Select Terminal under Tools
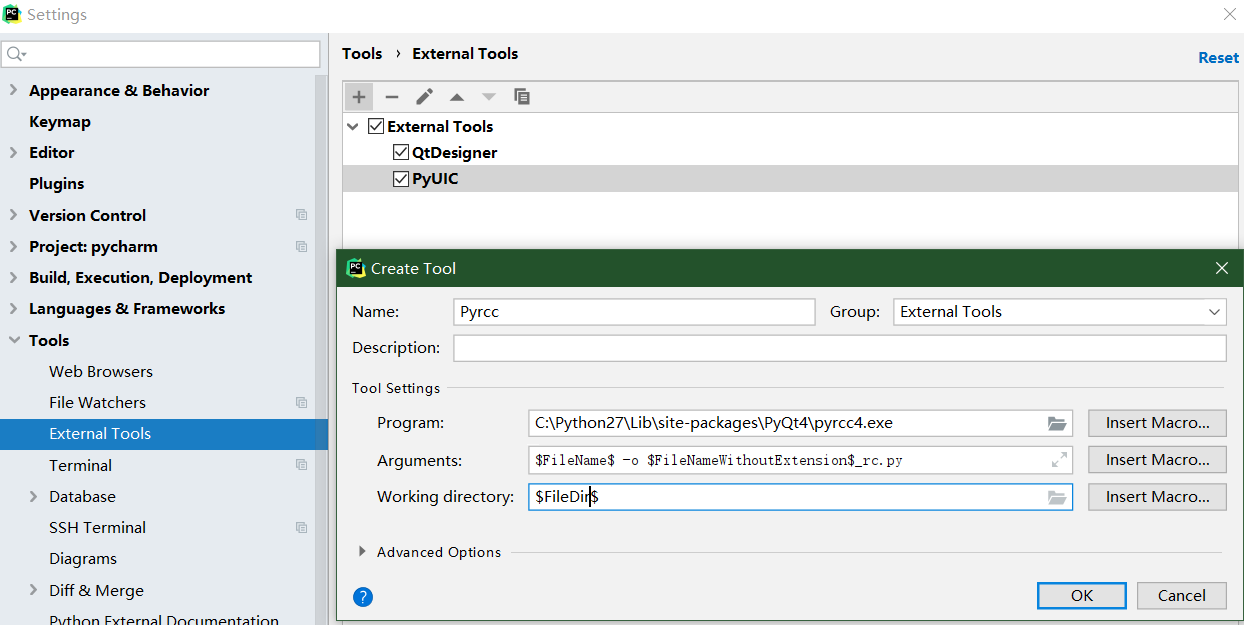Viewport: 1244px width, 625px height. coord(80,465)
